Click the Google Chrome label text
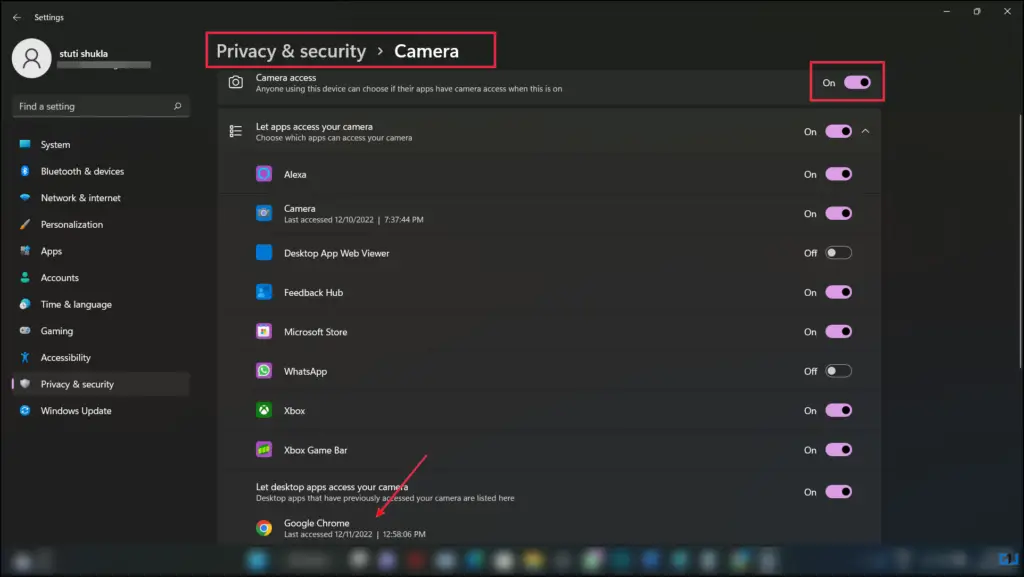1024x577 pixels. tap(317, 523)
